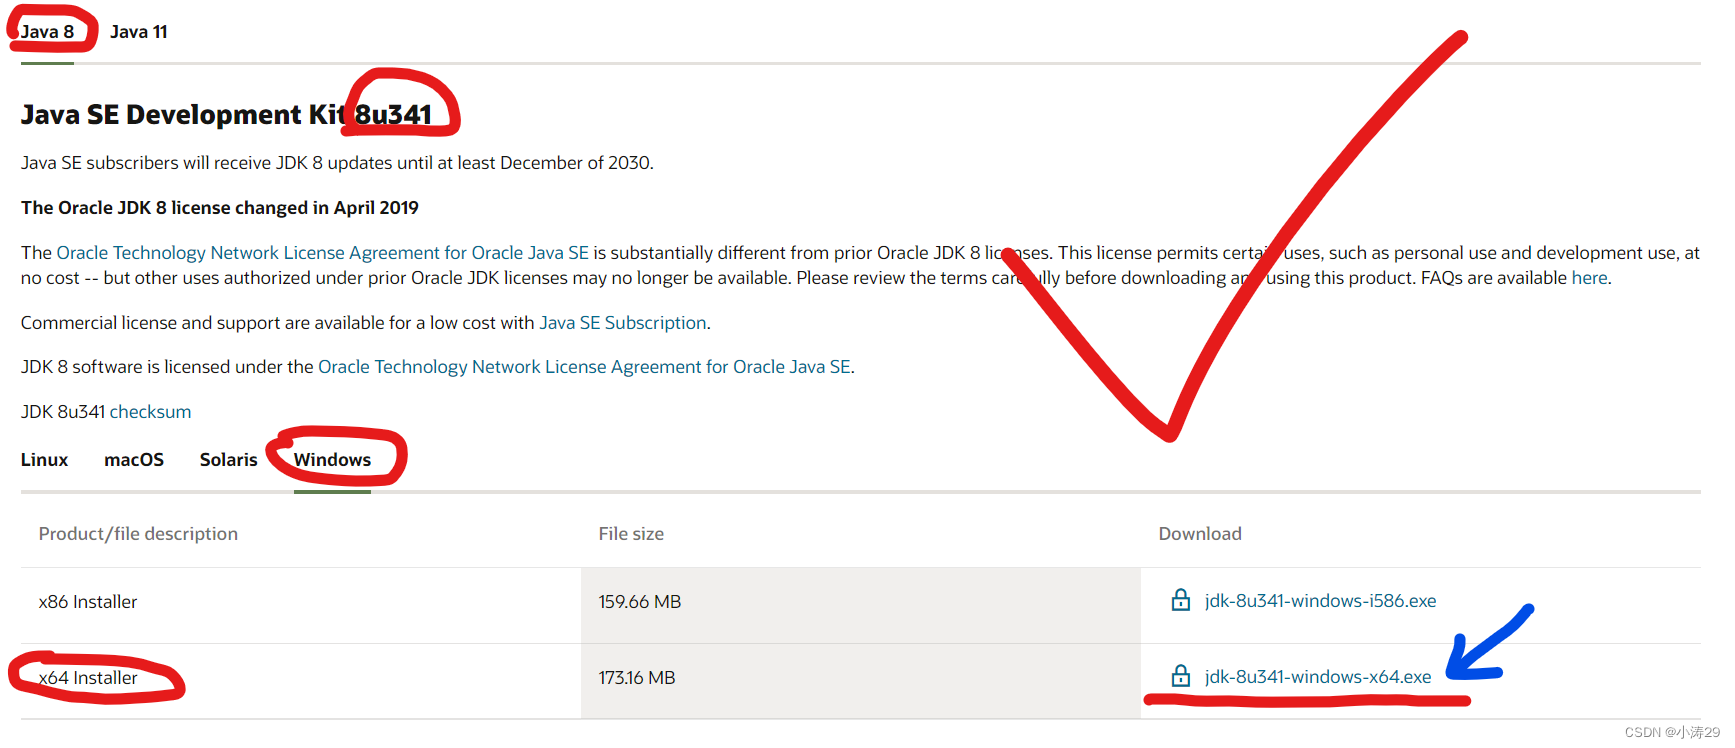The image size is (1735, 748).
Task: Click lock icon beside the i586 download
Action: 1181,600
